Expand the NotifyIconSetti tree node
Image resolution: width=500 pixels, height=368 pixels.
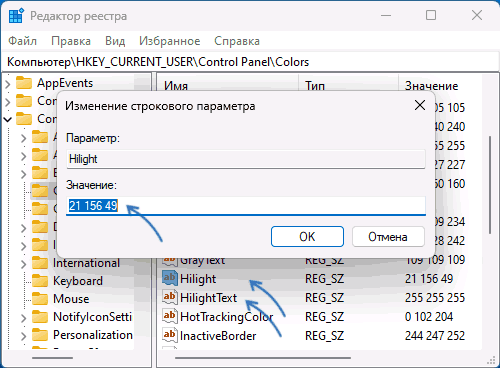pos(23,318)
